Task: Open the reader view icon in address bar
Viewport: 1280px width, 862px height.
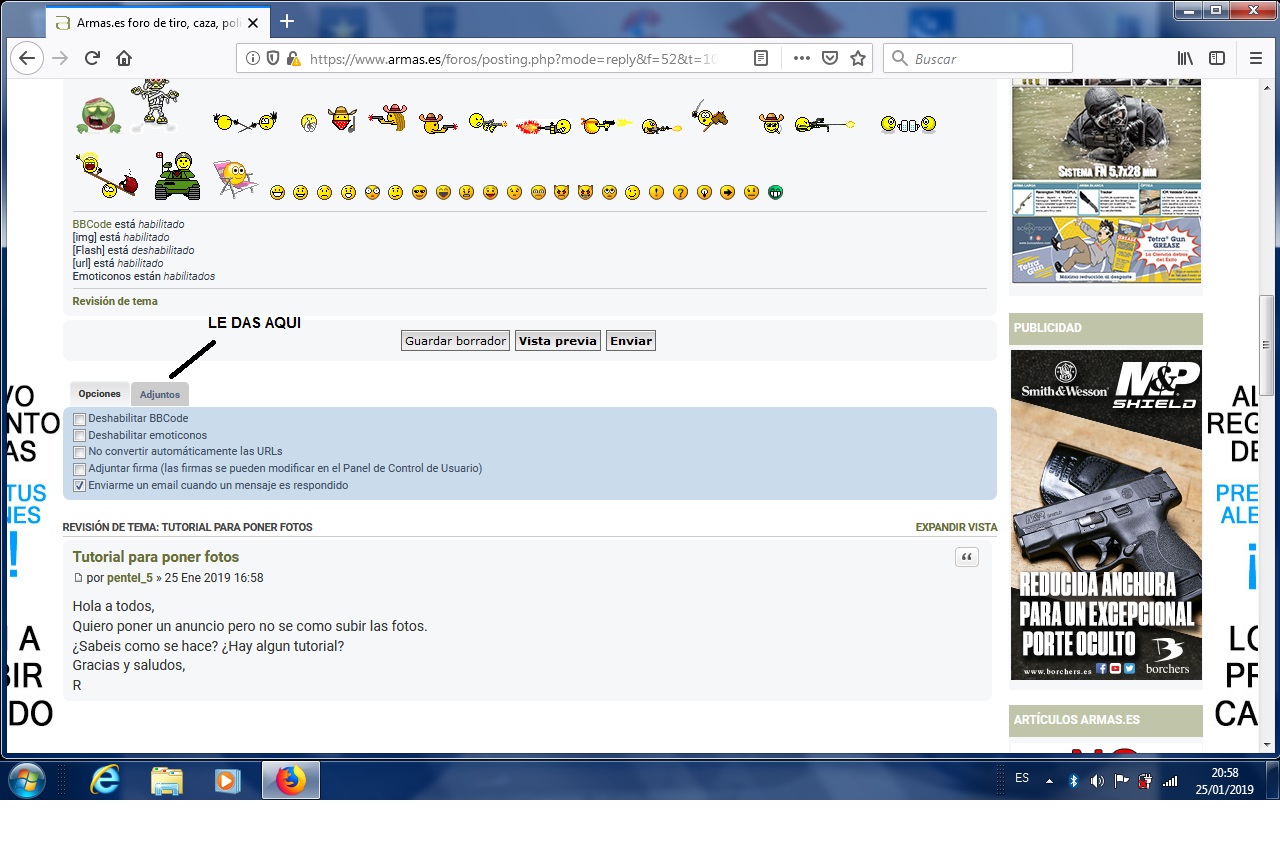Action: (x=761, y=59)
